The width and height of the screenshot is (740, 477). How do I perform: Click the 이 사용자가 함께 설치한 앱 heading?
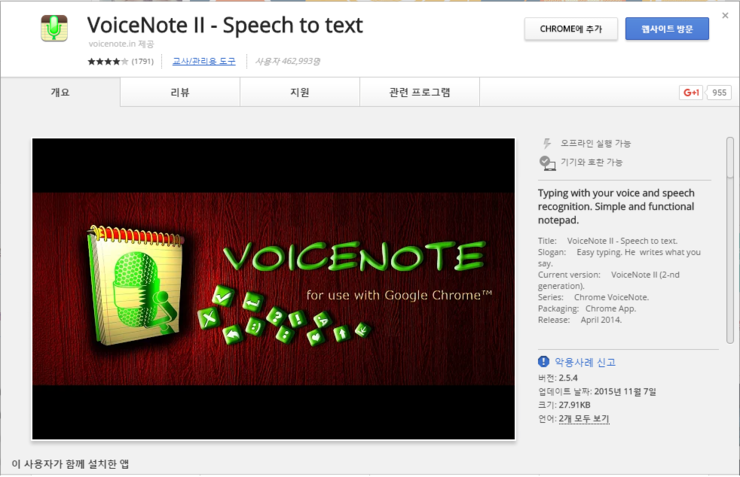(x=70, y=464)
